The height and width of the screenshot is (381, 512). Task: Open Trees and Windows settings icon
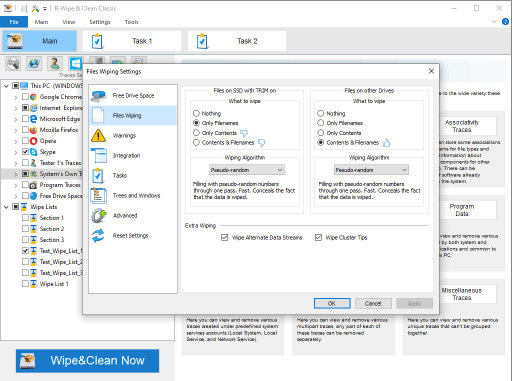coord(99,195)
